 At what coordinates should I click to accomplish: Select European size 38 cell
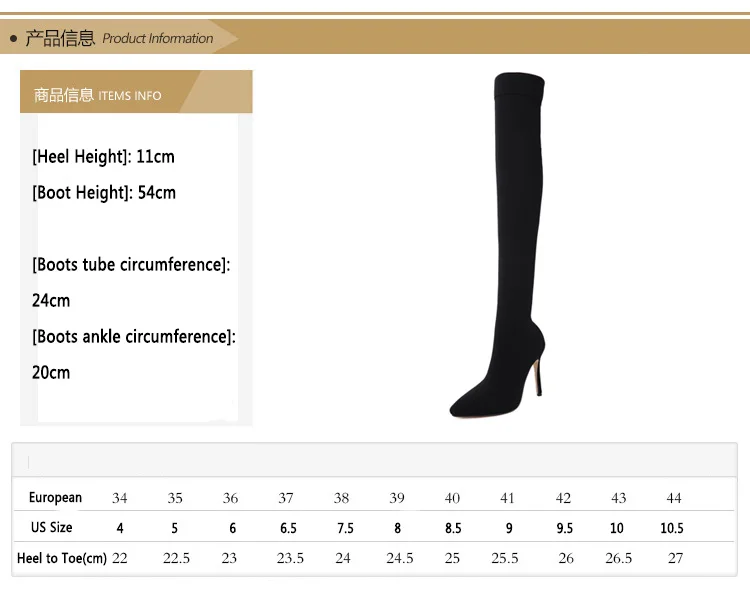[x=342, y=498]
